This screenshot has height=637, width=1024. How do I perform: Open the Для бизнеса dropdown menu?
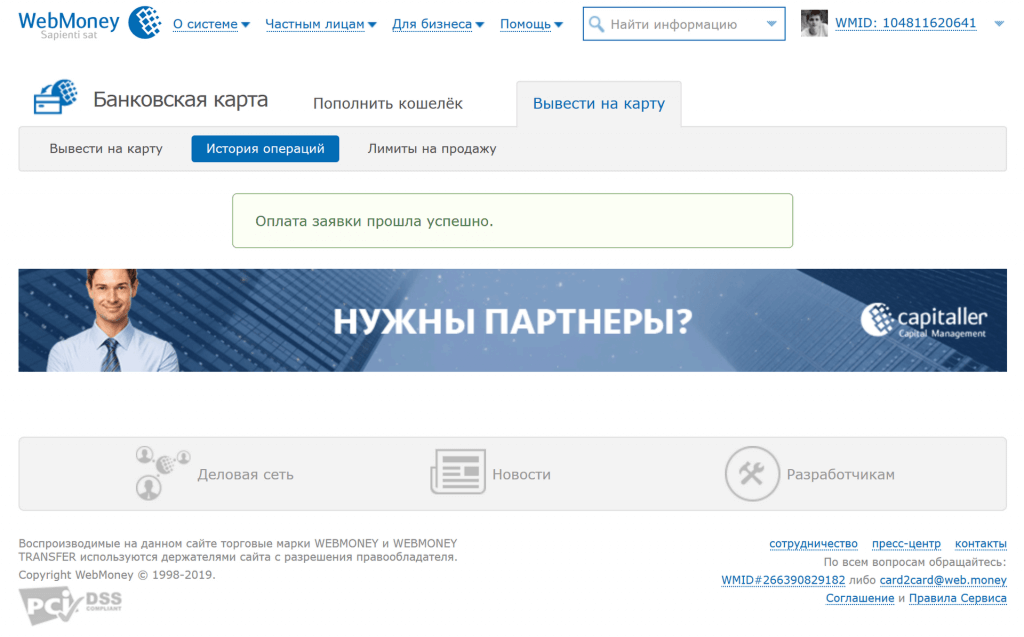[x=438, y=24]
